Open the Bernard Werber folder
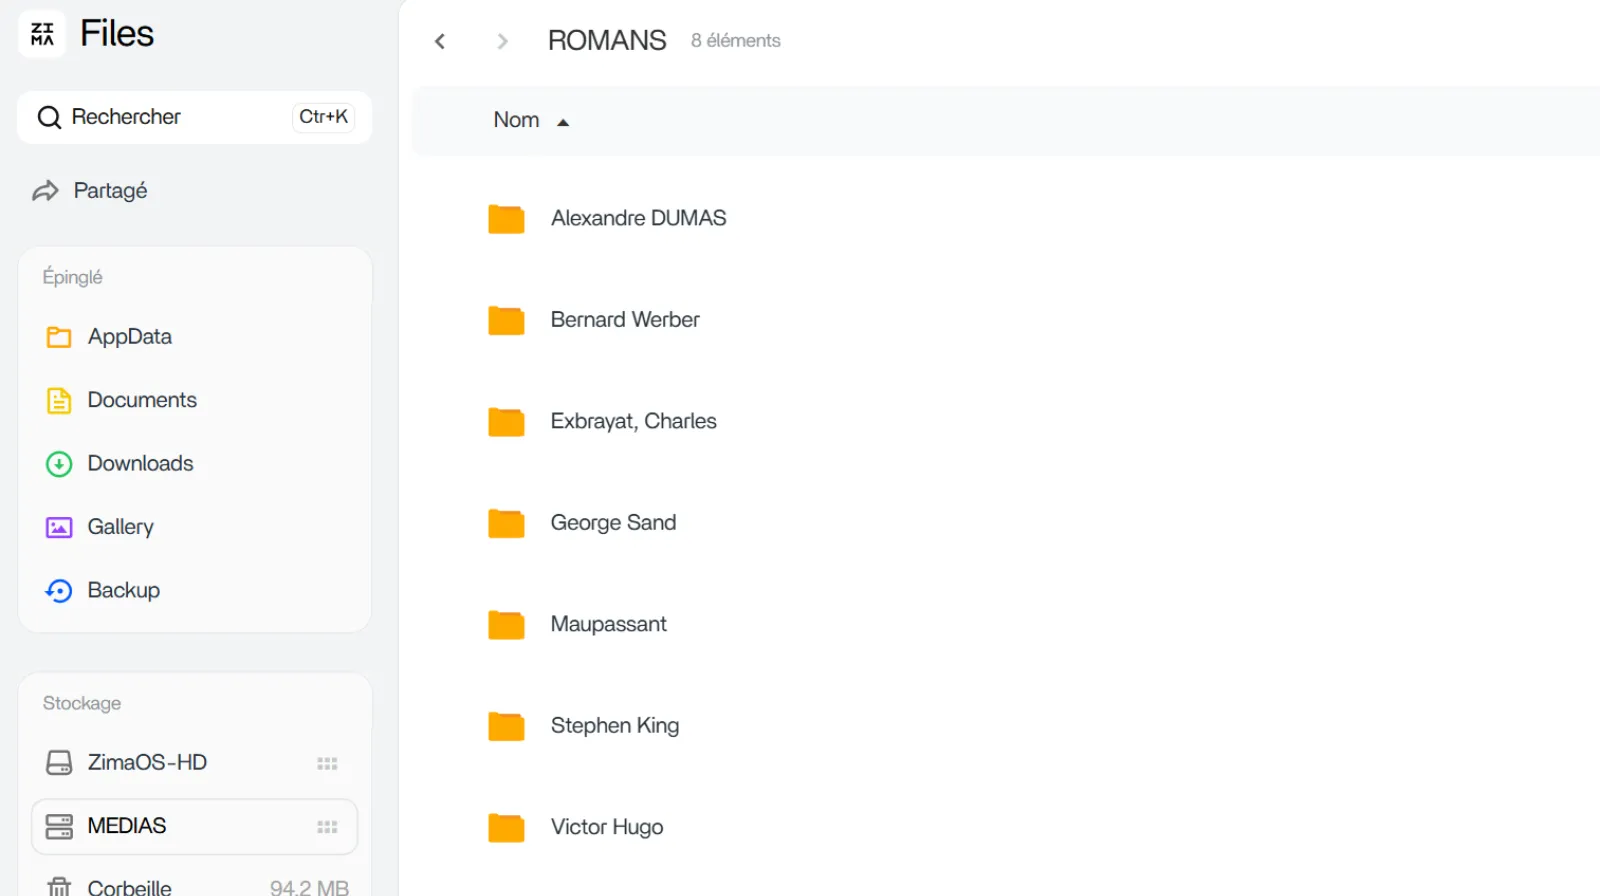Image resolution: width=1600 pixels, height=896 pixels. pos(624,320)
